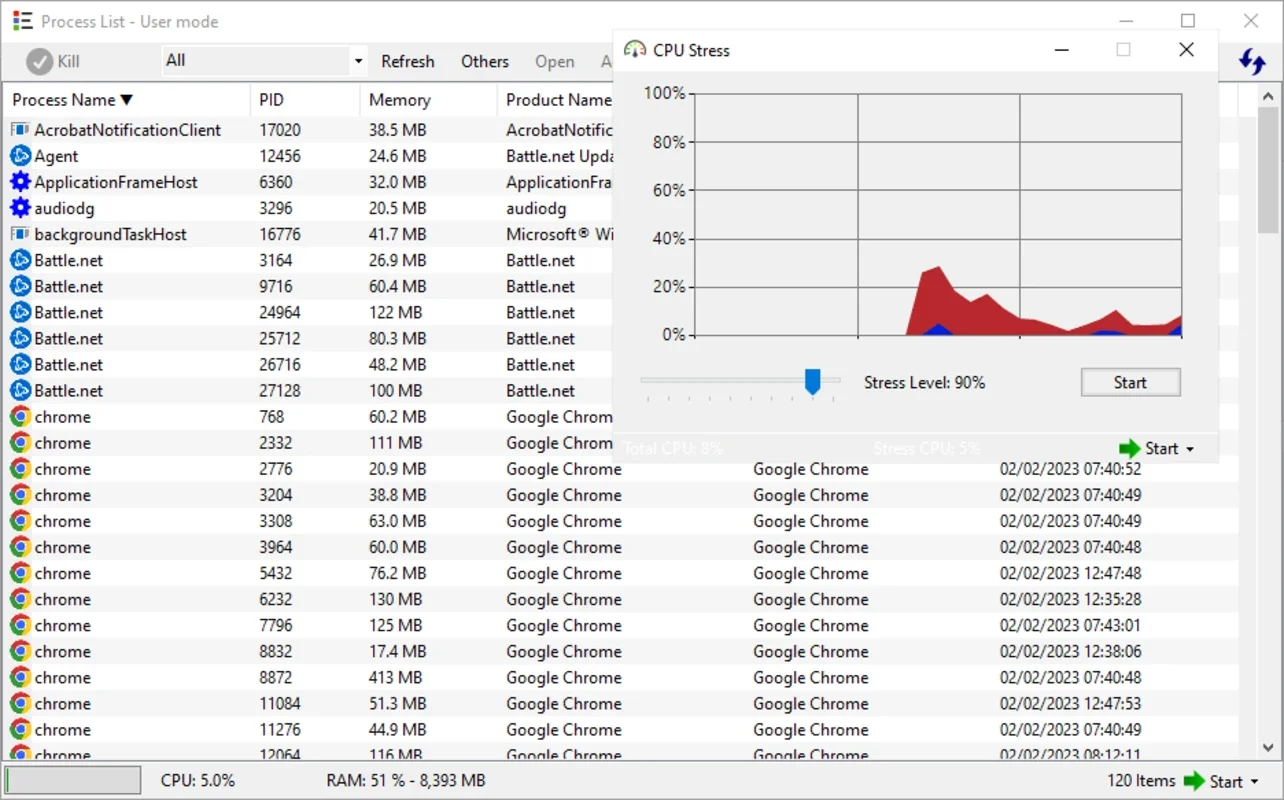
Task: Click chrome icon for PID 3308
Action: click(20, 521)
